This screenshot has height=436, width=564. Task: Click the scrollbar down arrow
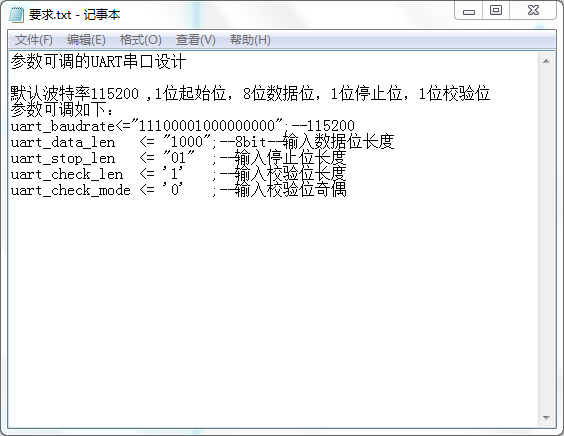[546, 418]
